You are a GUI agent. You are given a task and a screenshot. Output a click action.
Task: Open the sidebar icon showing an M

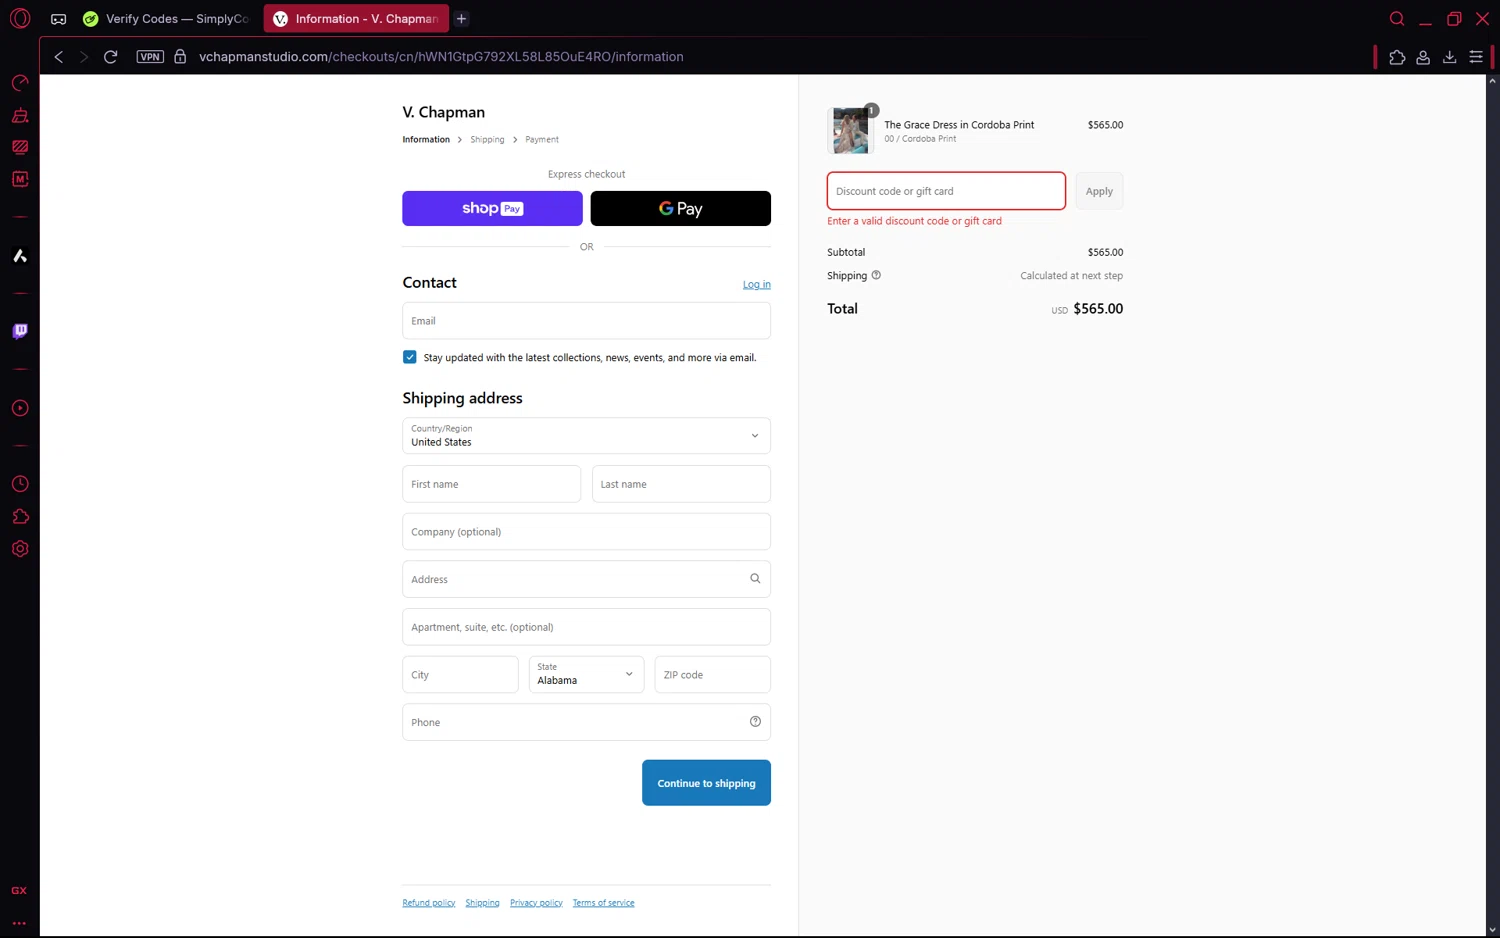pyautogui.click(x=20, y=179)
